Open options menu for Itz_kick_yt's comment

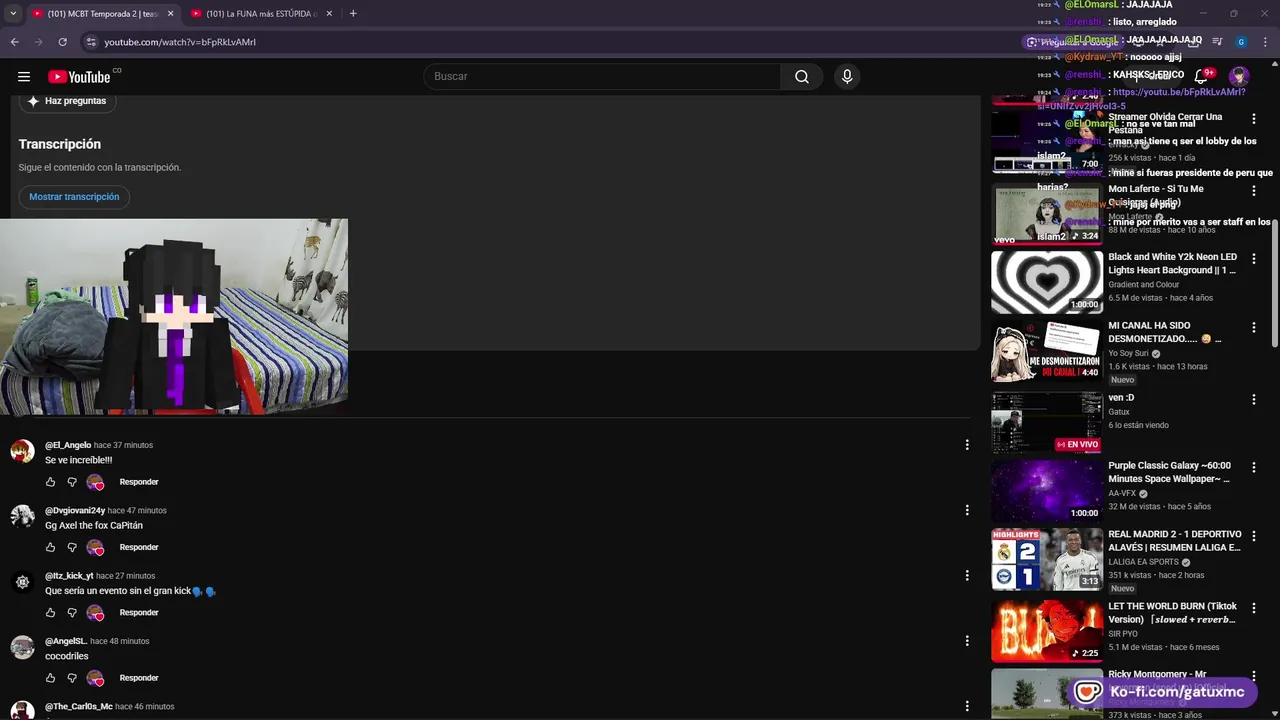click(966, 575)
